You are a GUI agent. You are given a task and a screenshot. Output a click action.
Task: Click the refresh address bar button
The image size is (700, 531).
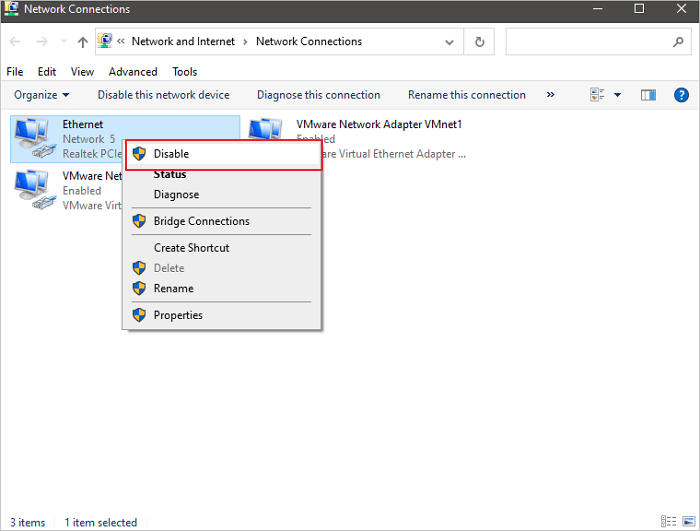[480, 42]
